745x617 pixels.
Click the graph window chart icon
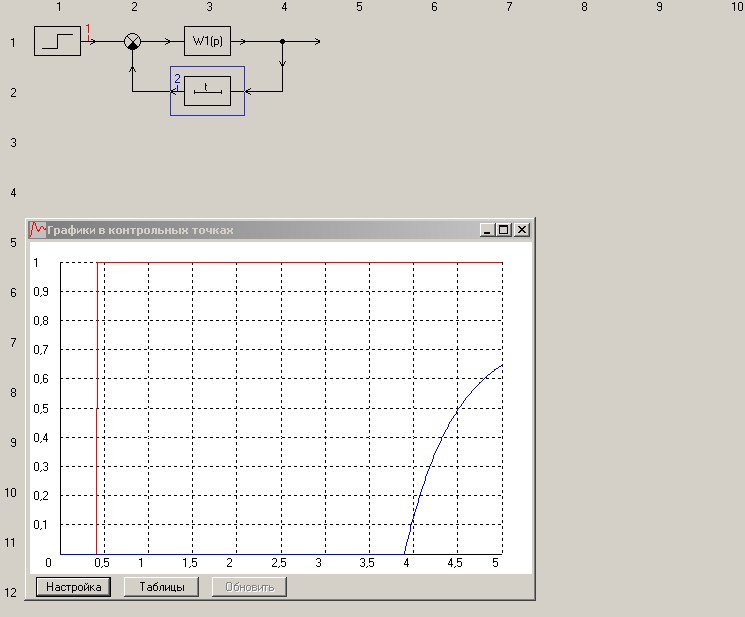point(38,230)
